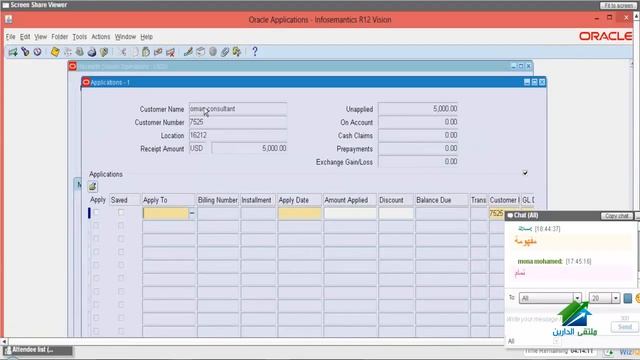Click the horizontal scrollbar left arrow
The image size is (640, 360).
pos(4,341)
